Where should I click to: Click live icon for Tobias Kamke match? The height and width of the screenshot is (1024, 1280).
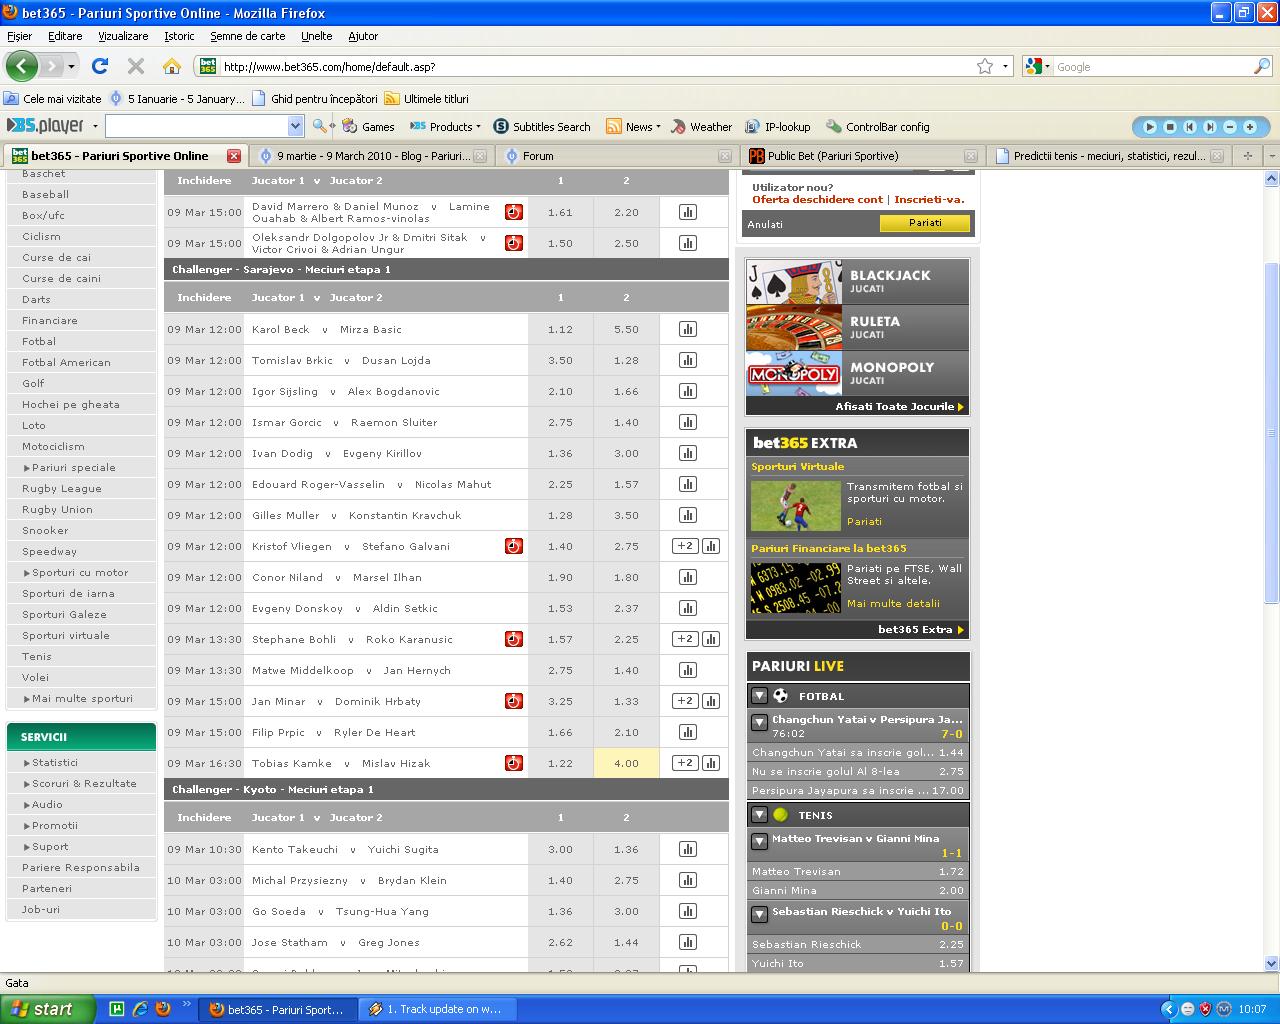[x=513, y=763]
